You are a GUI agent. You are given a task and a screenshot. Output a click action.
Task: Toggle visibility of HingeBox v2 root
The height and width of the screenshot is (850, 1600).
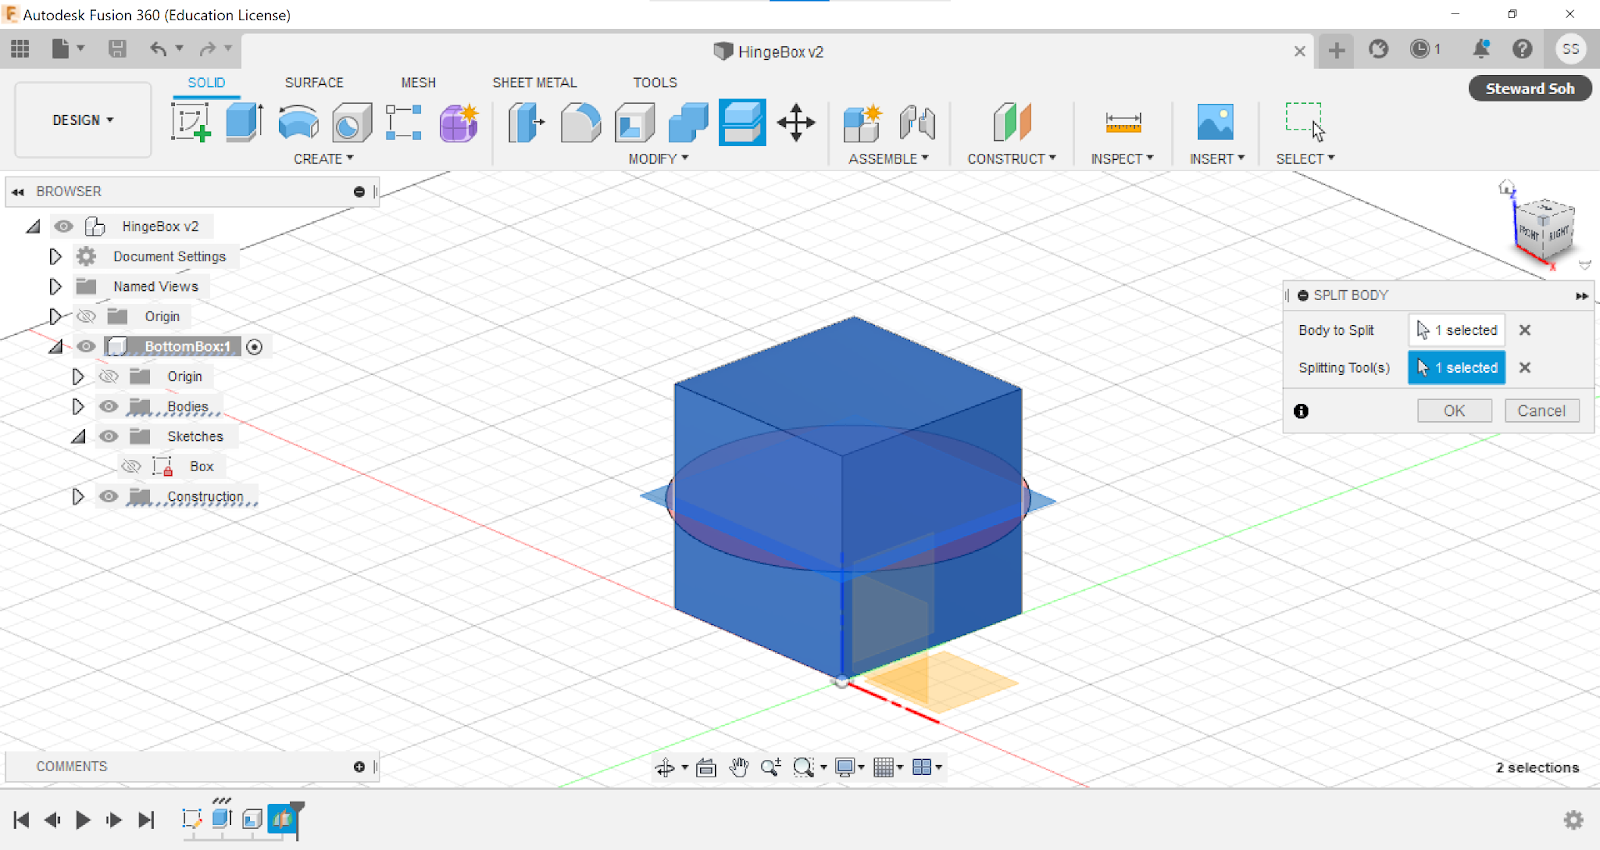tap(64, 226)
